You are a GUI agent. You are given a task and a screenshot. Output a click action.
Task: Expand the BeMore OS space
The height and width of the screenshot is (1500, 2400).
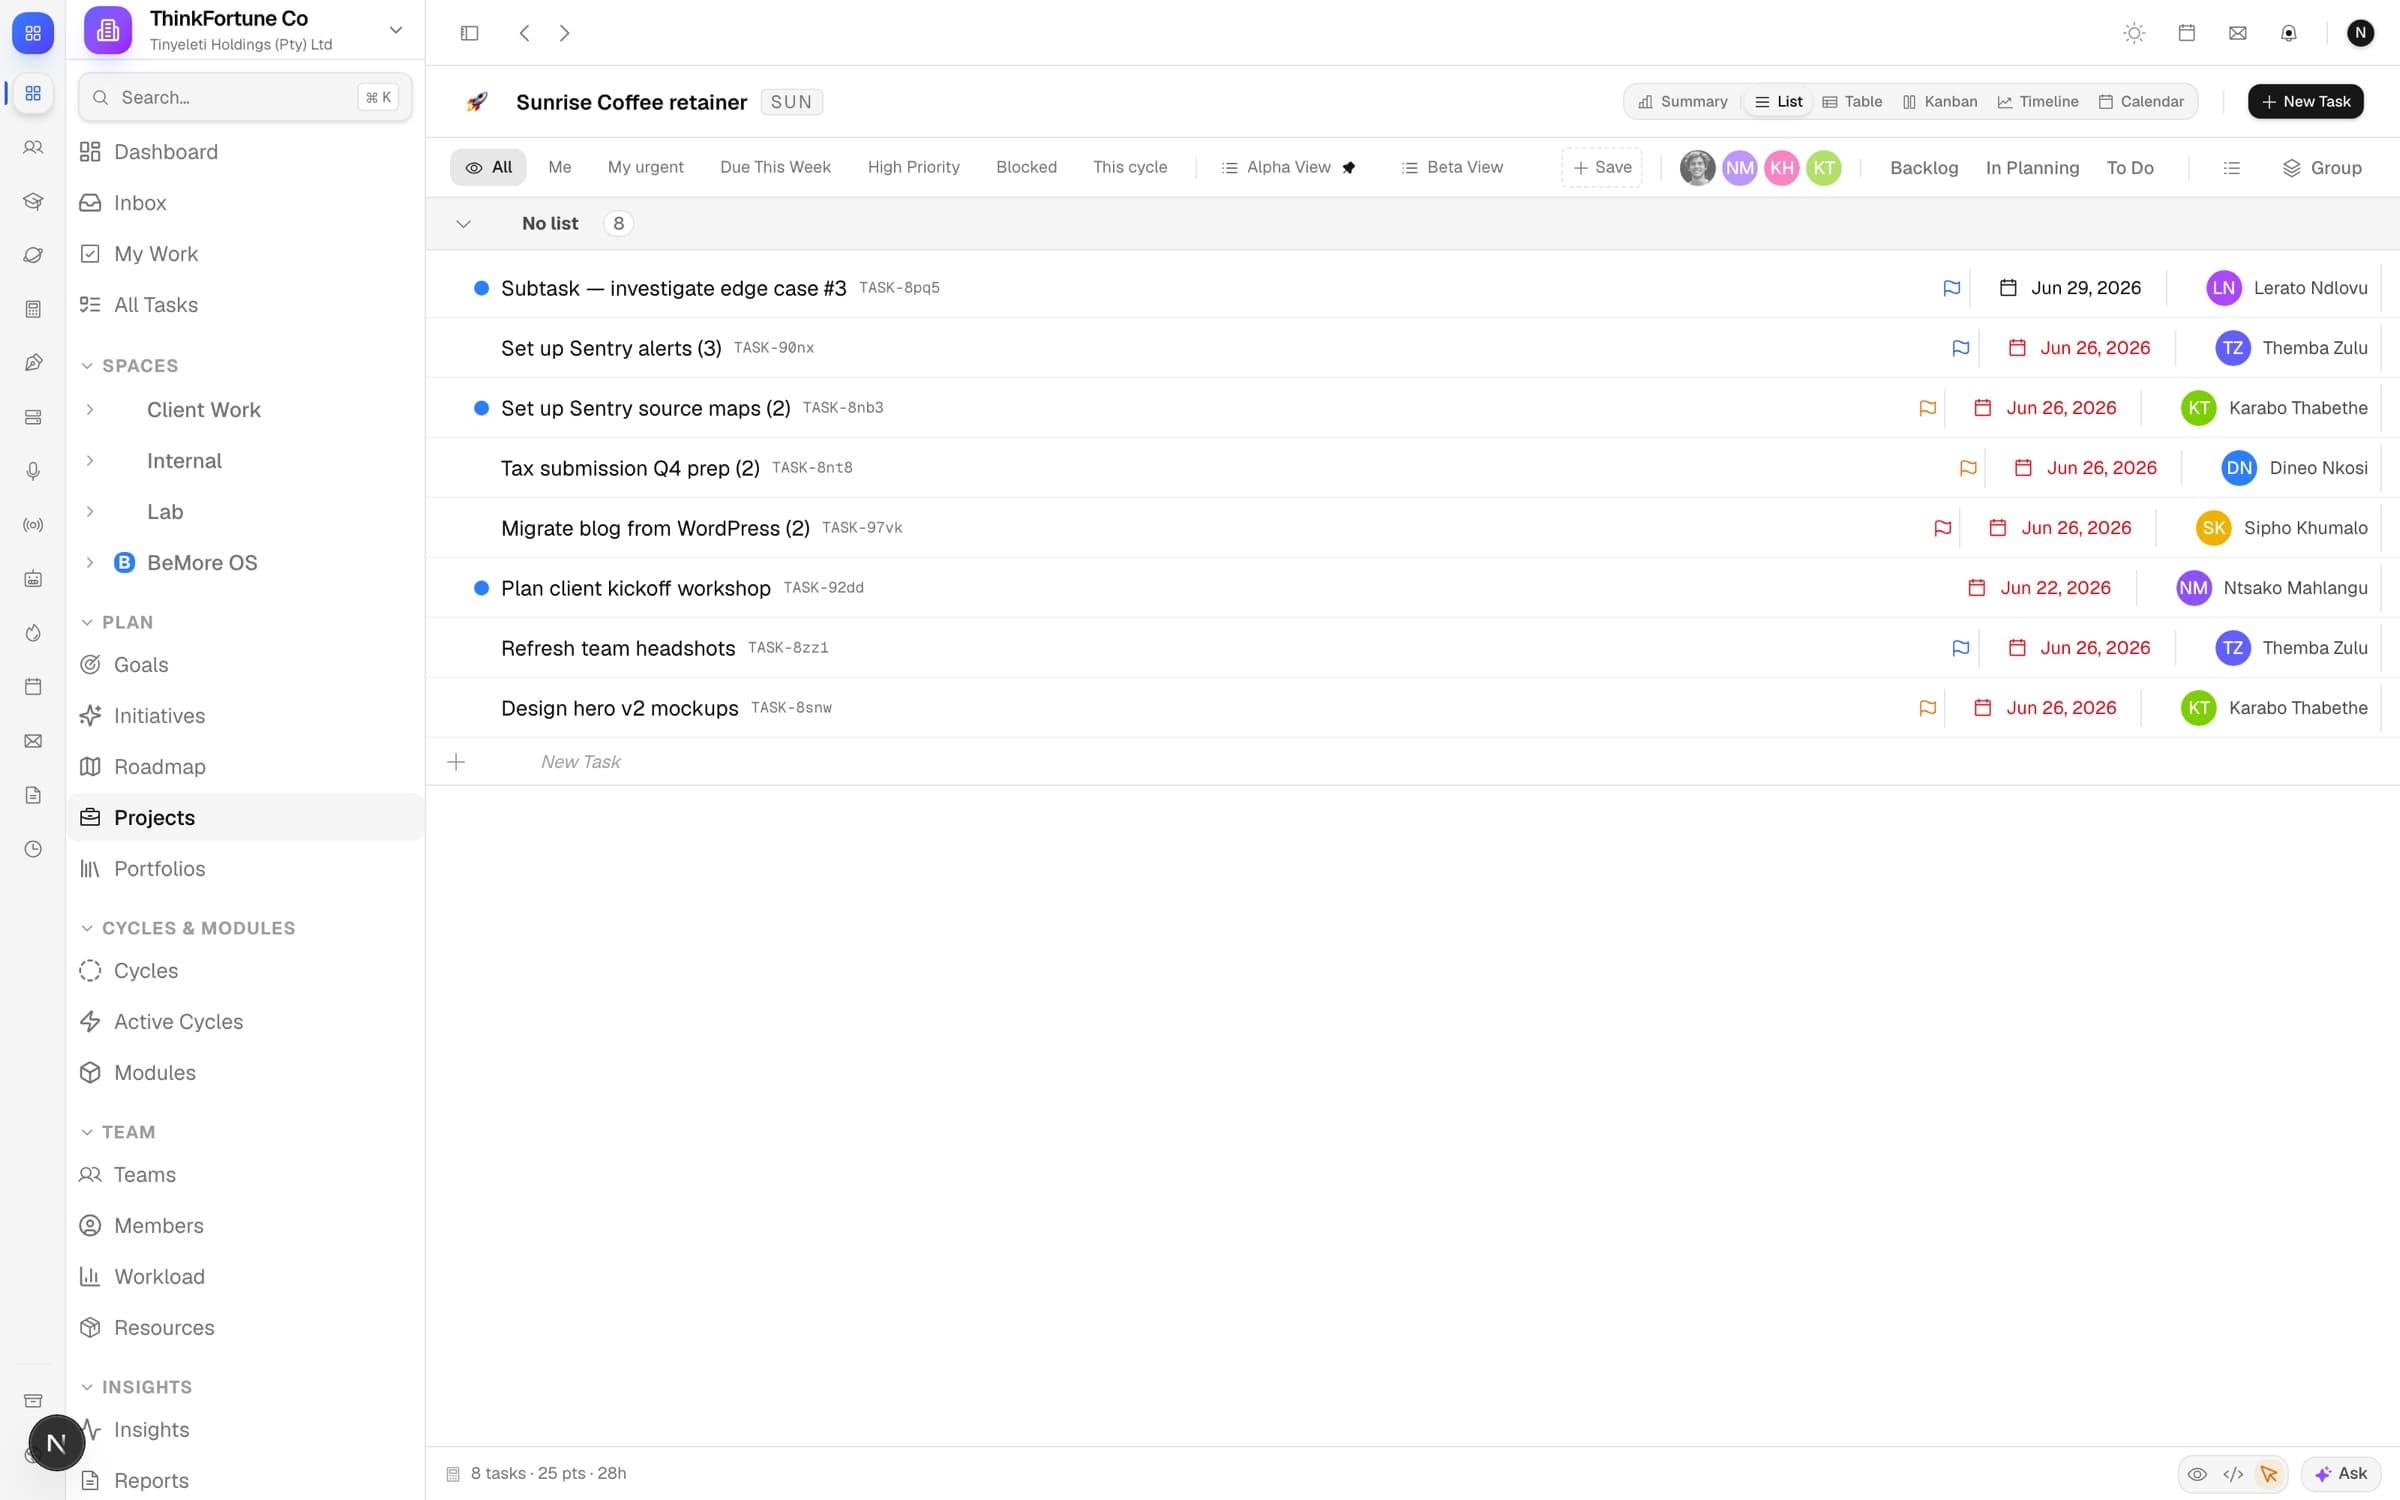click(90, 563)
